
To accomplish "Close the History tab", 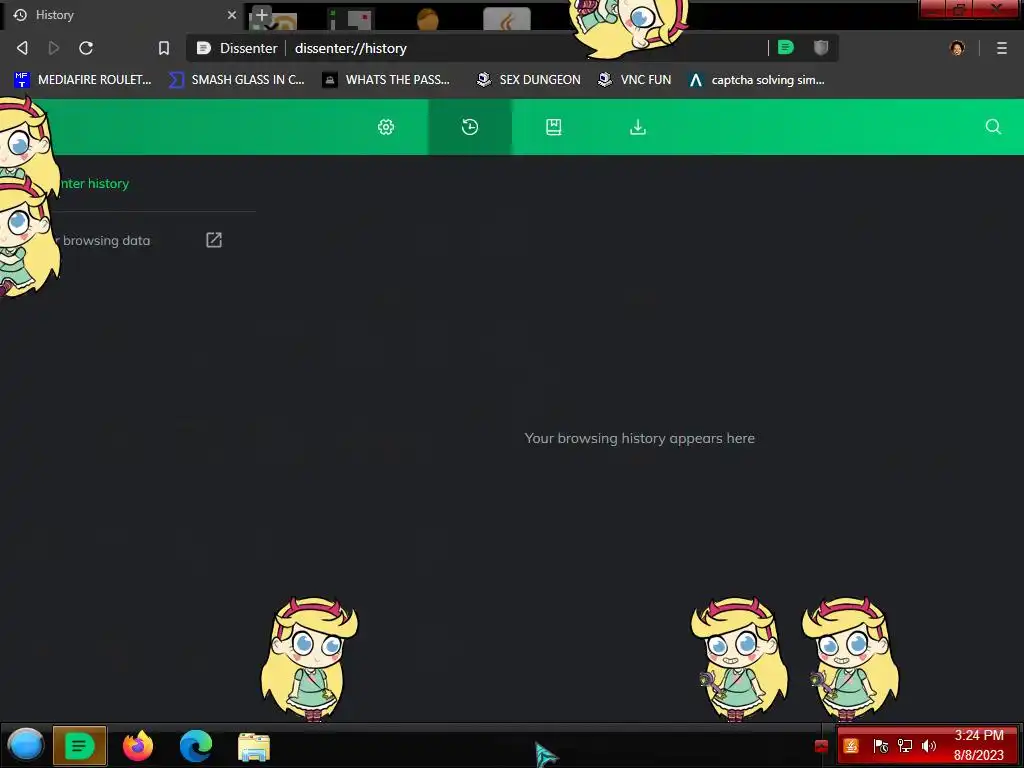I will [232, 14].
